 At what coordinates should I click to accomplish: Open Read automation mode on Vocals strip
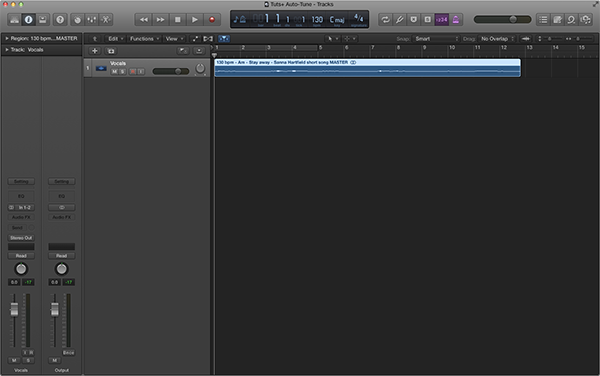21,256
